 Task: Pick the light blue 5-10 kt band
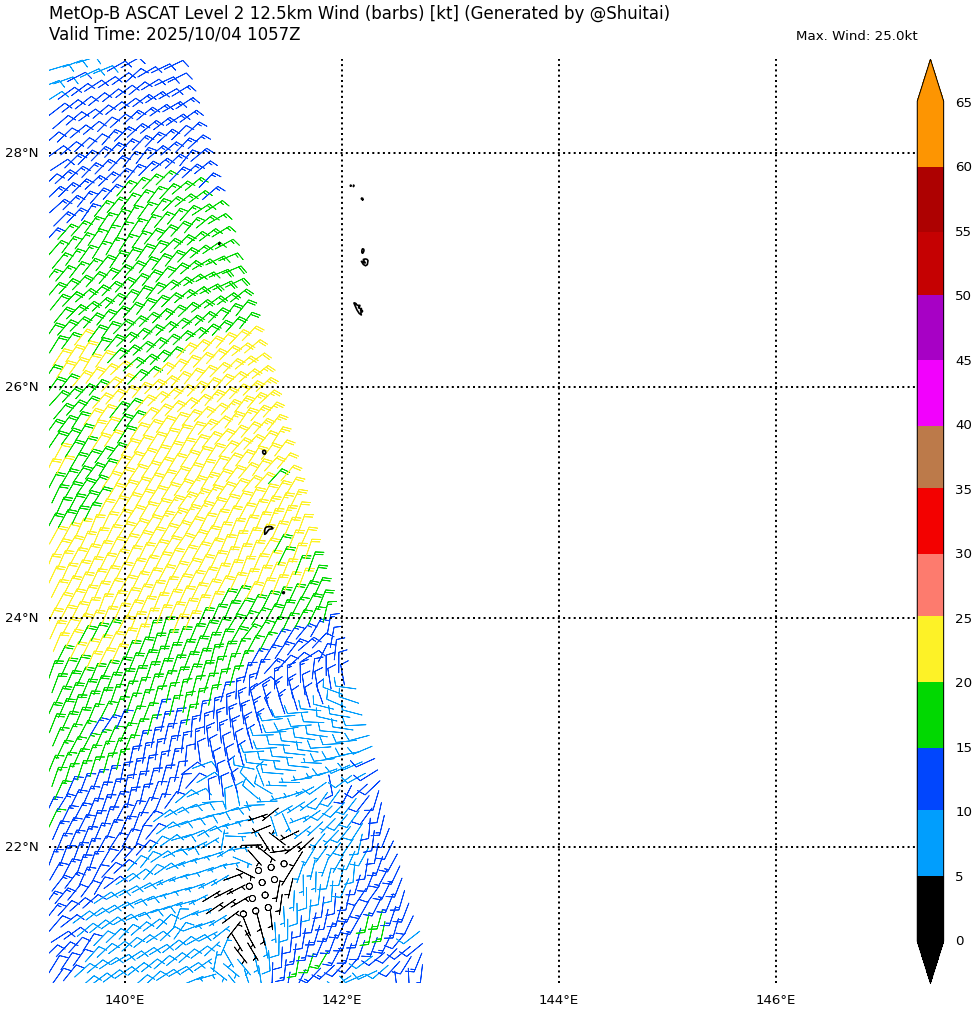[x=930, y=843]
